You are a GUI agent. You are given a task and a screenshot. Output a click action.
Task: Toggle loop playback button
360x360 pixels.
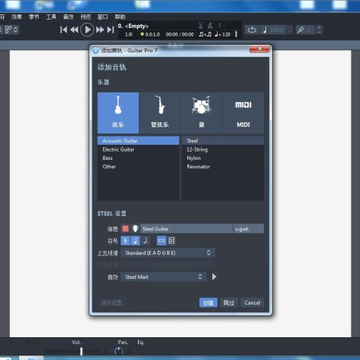tap(252, 30)
